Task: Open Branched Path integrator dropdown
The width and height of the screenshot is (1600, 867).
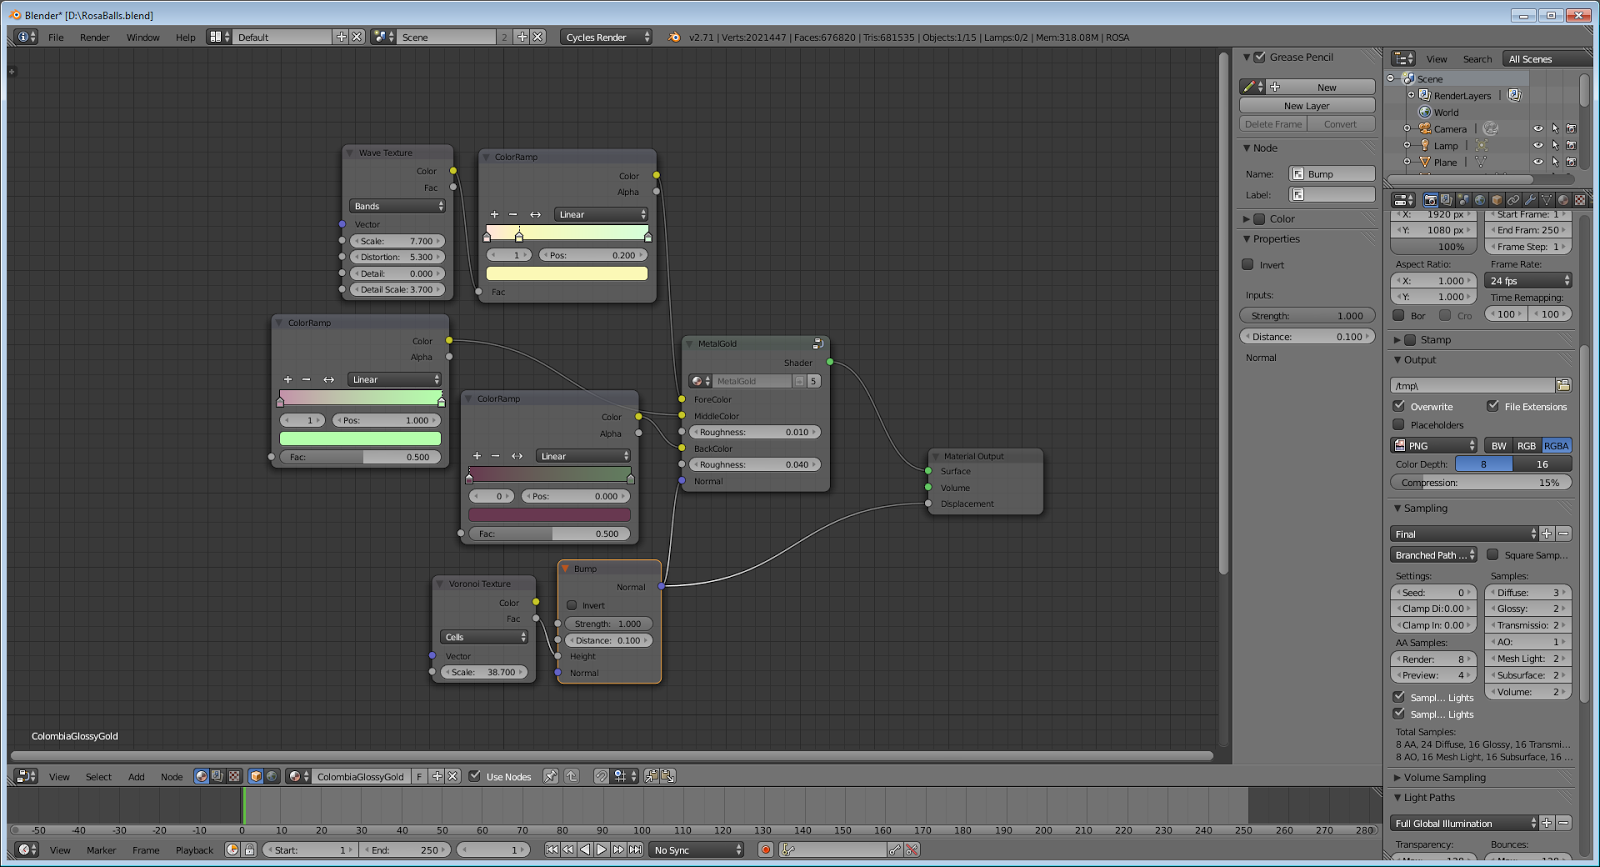Action: coord(1434,555)
